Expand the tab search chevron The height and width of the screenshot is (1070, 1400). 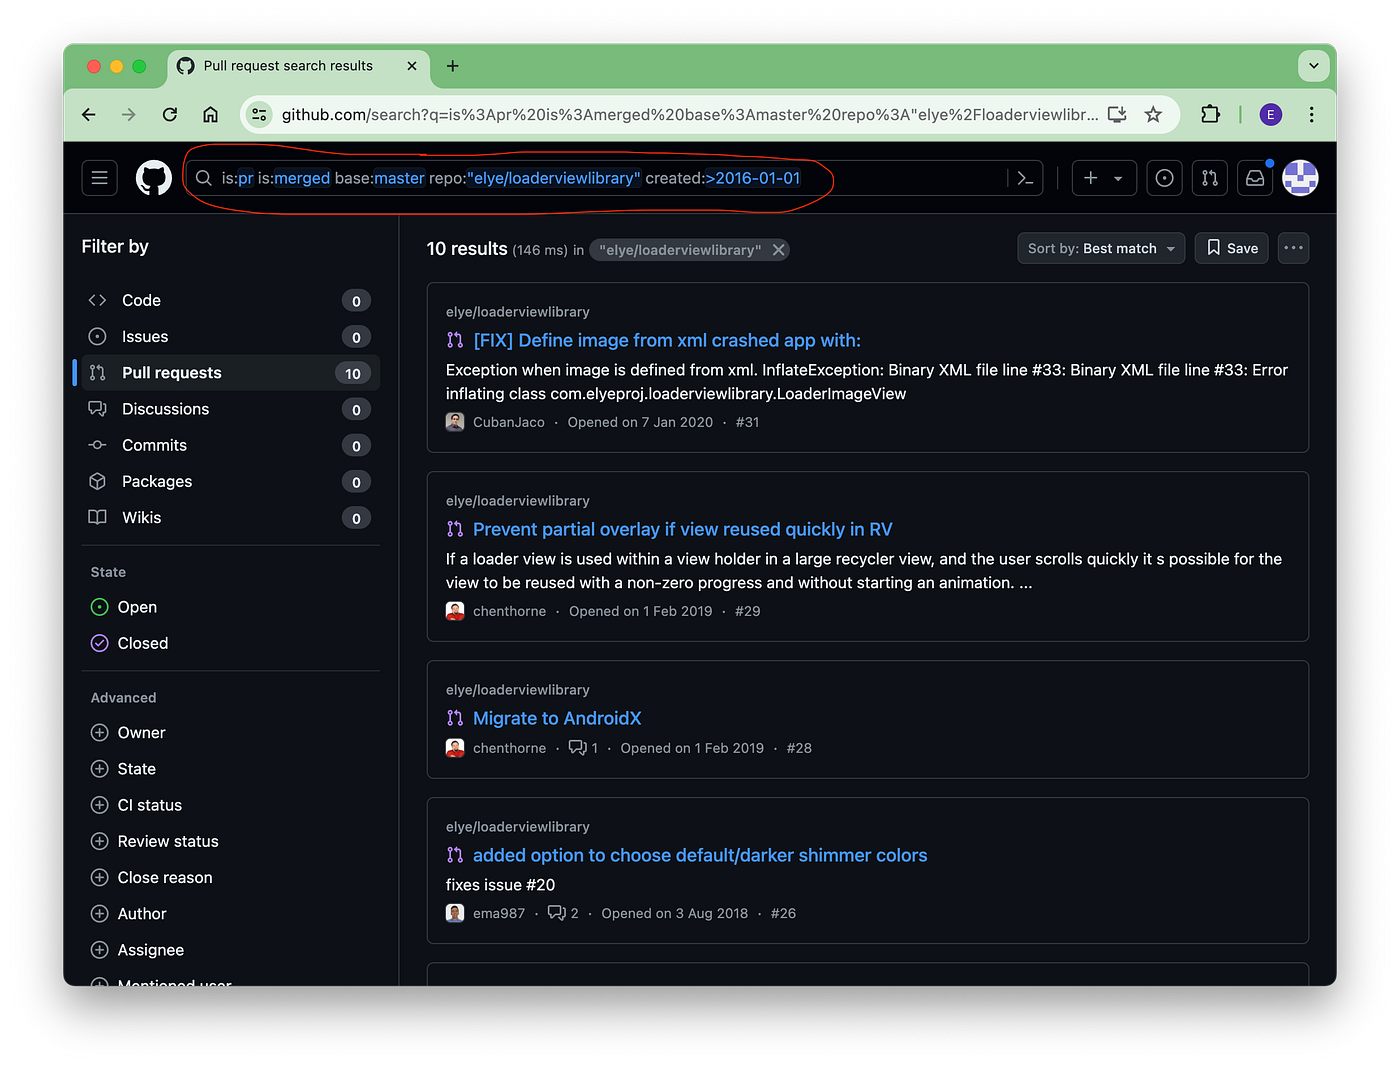click(x=1314, y=66)
